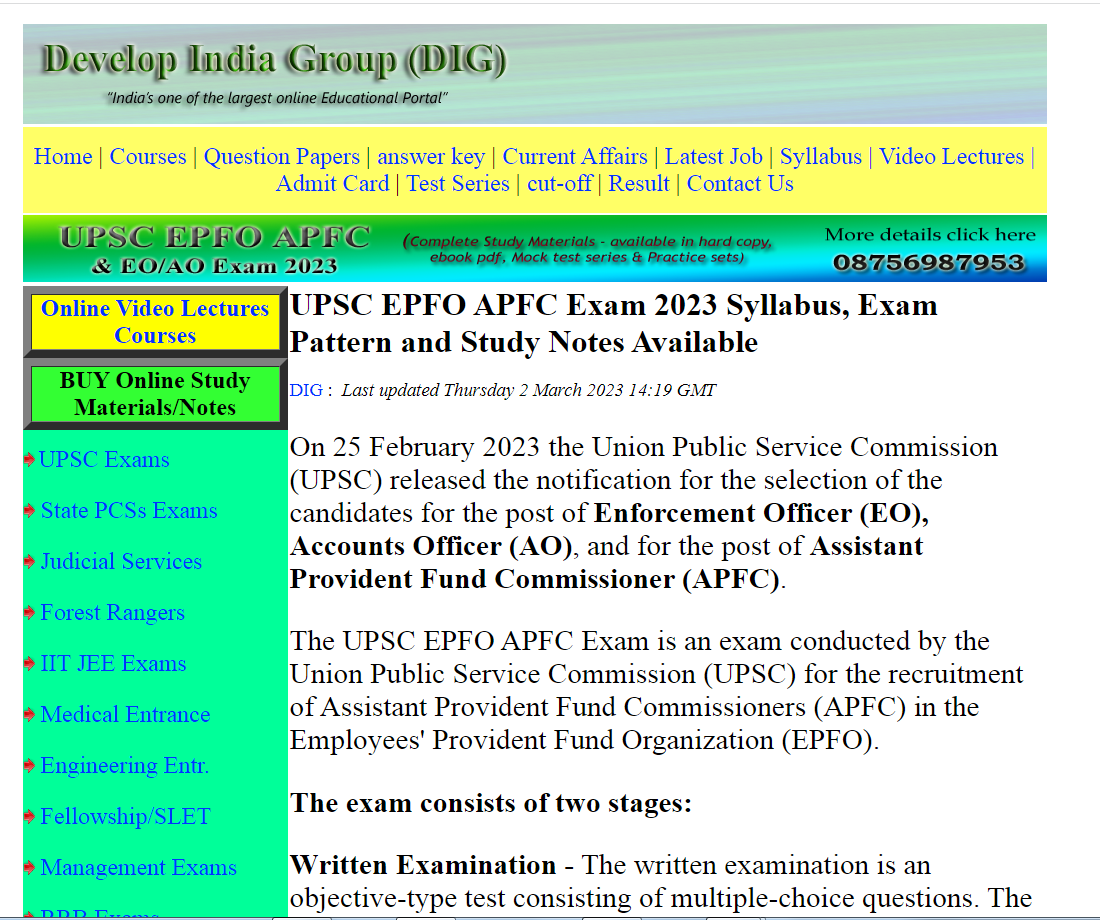The image size is (1100, 920).
Task: Open the Admit Card page
Action: click(333, 184)
